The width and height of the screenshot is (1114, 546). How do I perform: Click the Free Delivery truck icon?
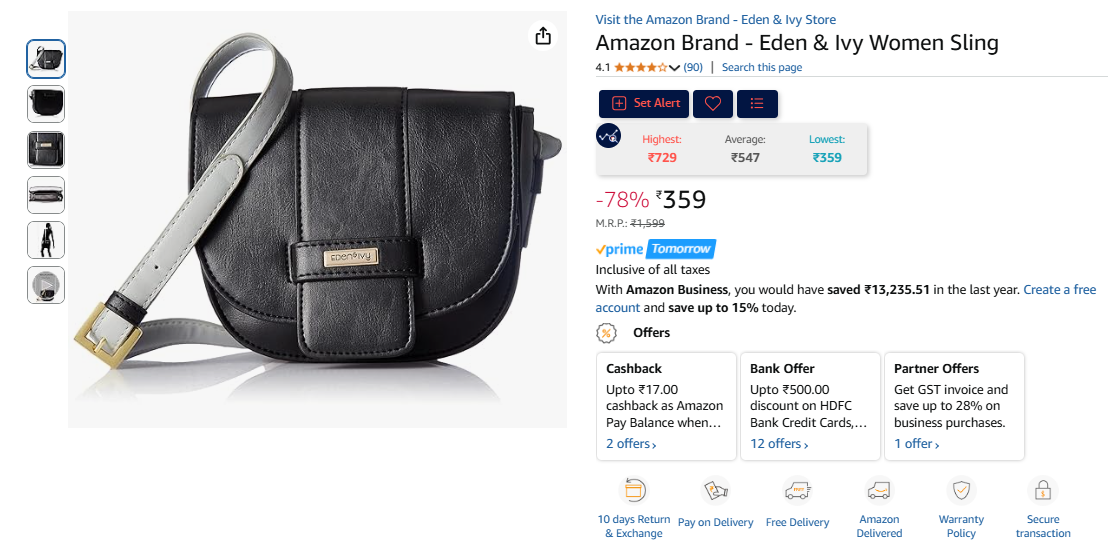[797, 490]
